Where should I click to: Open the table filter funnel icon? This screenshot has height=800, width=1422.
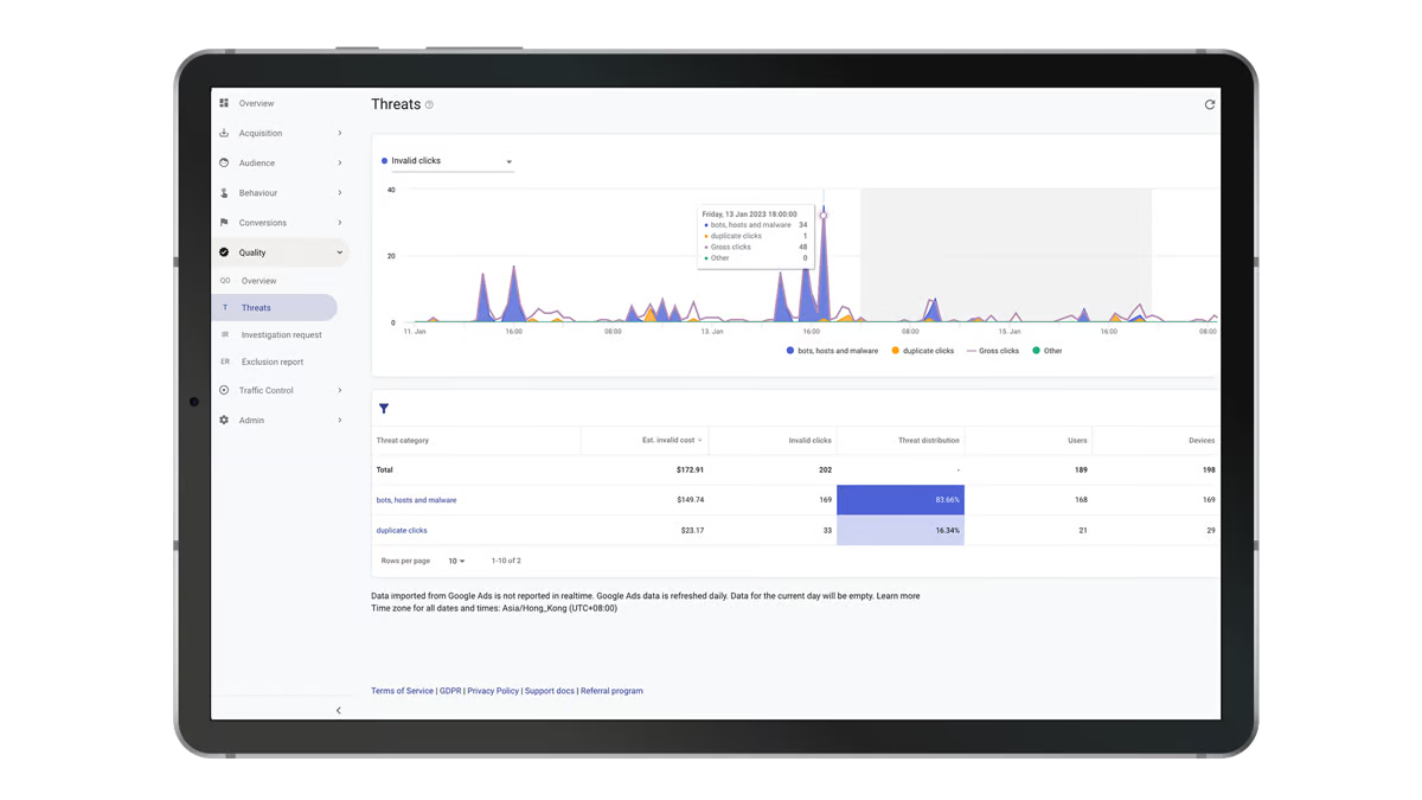pyautogui.click(x=384, y=408)
